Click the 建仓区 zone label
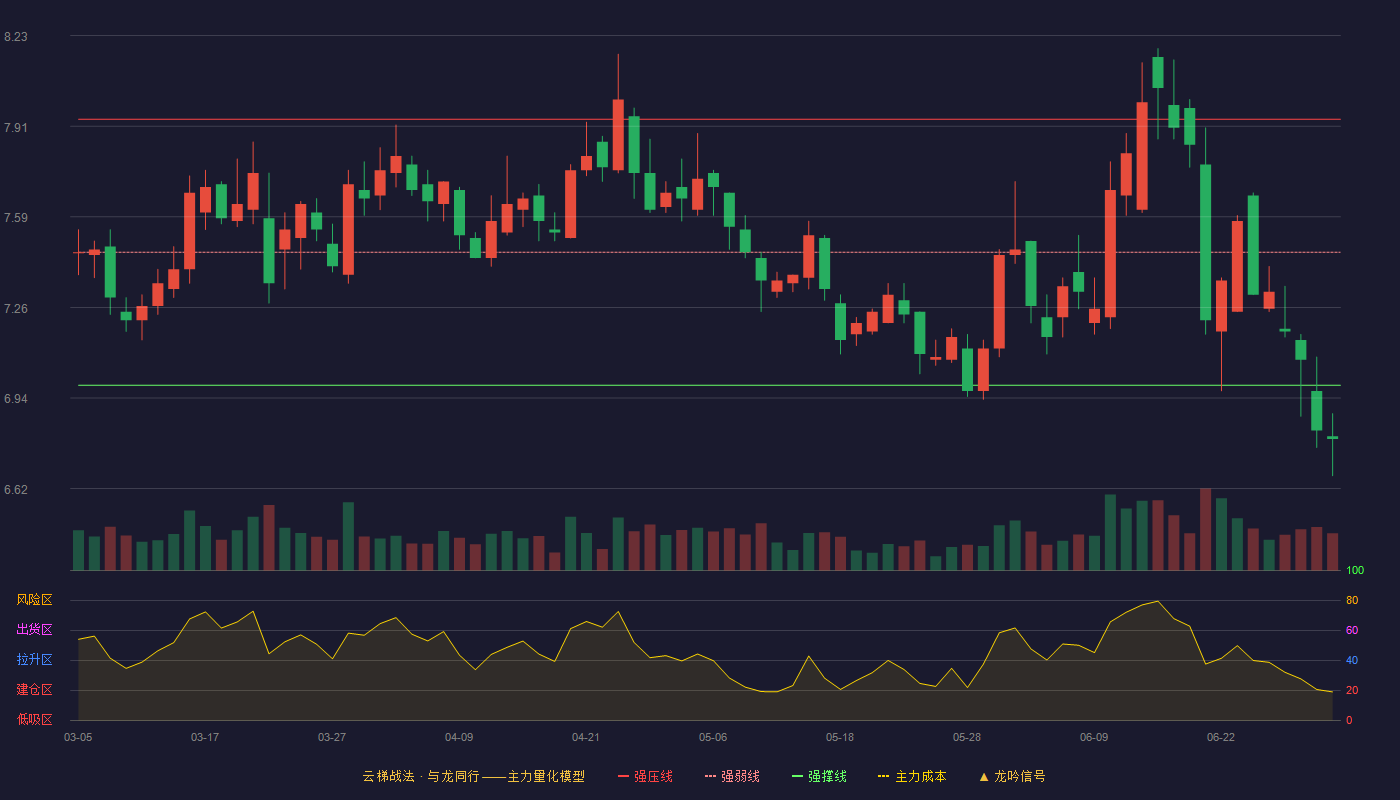The height and width of the screenshot is (800, 1400). pyautogui.click(x=35, y=690)
